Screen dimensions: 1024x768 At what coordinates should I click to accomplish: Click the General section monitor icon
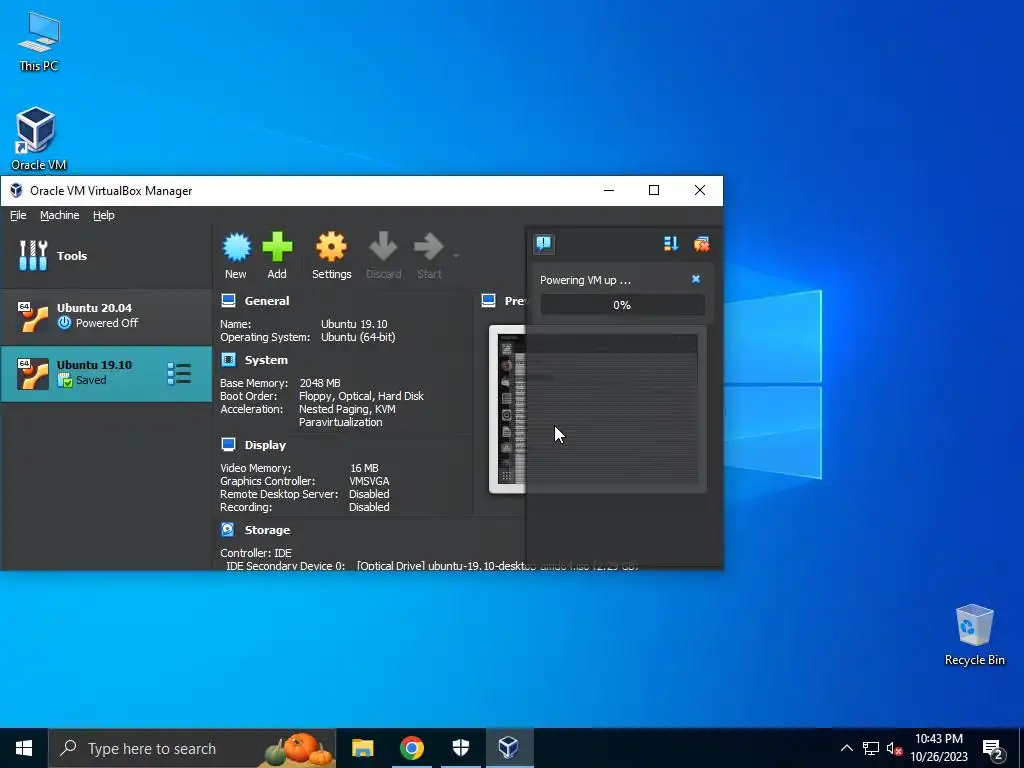228,300
